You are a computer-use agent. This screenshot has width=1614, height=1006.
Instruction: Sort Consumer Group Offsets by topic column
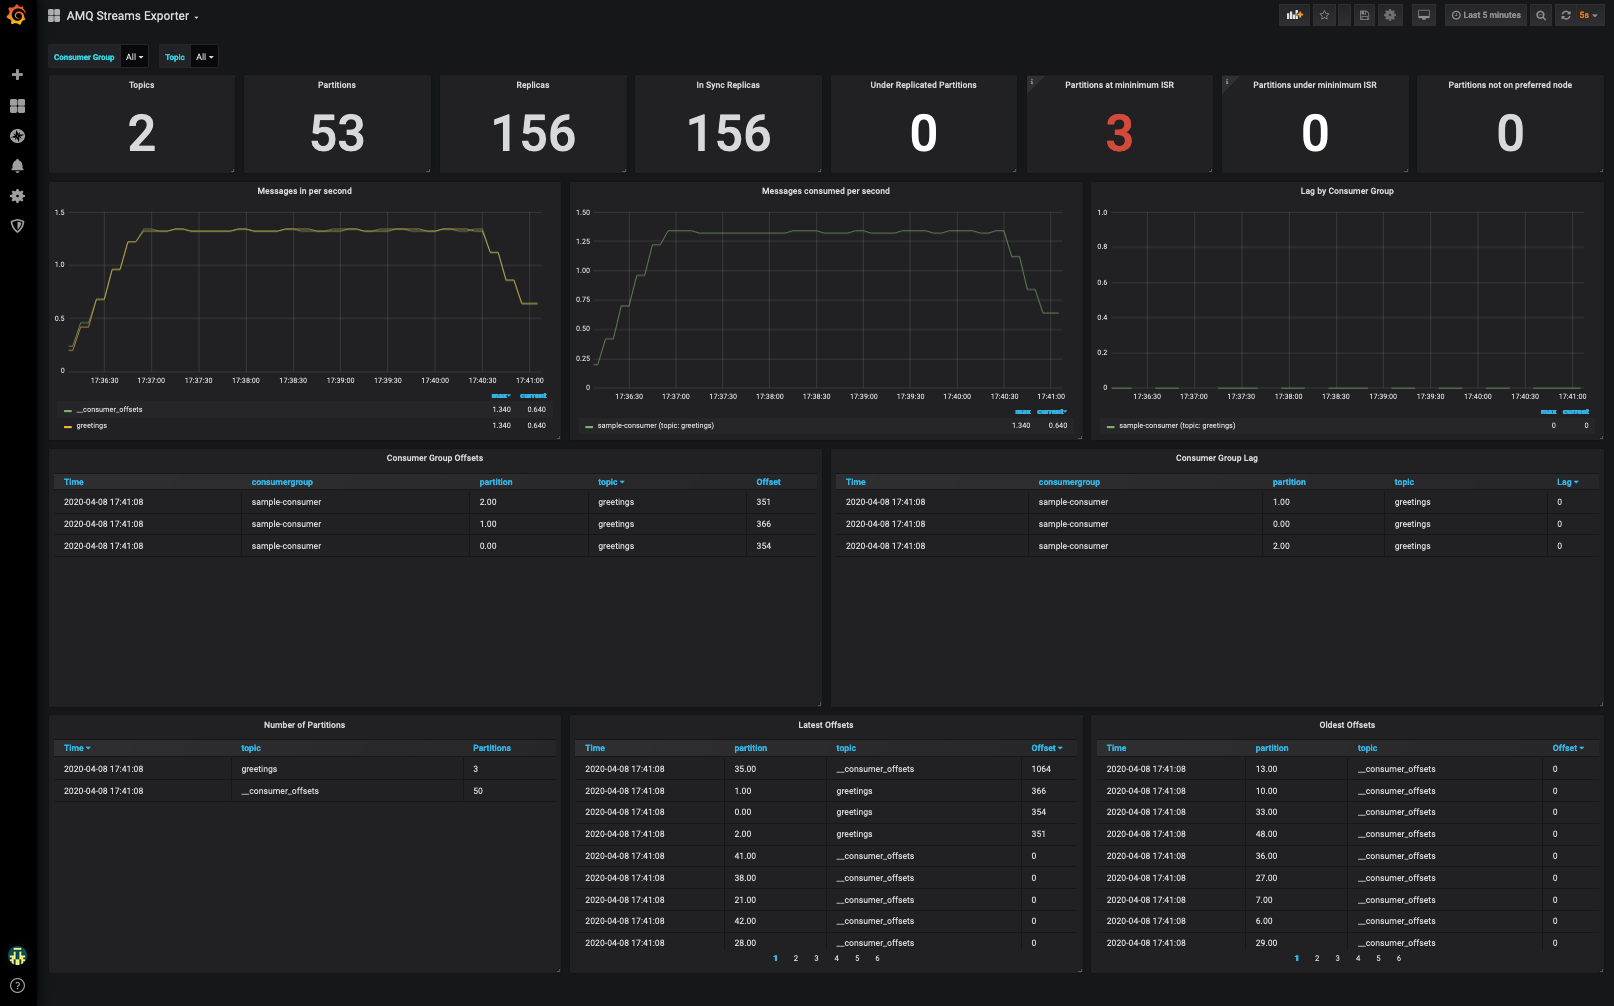[x=611, y=482]
